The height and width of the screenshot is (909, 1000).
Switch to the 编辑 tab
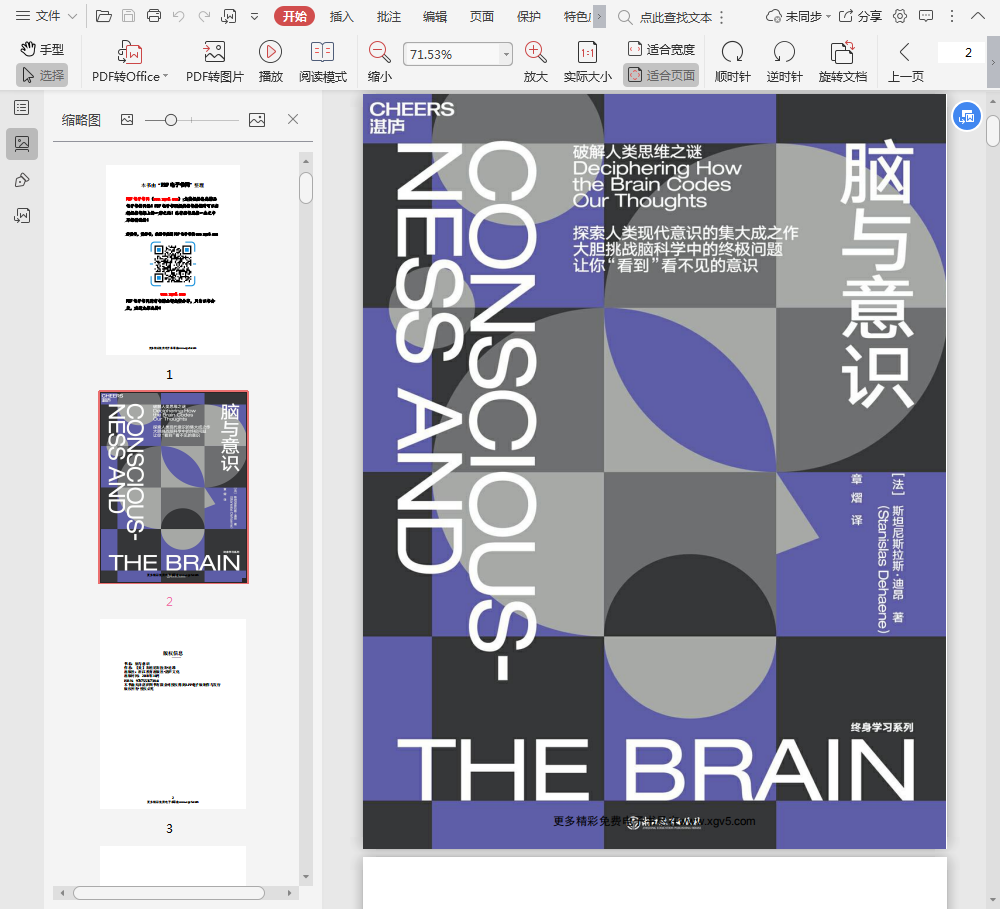(435, 17)
